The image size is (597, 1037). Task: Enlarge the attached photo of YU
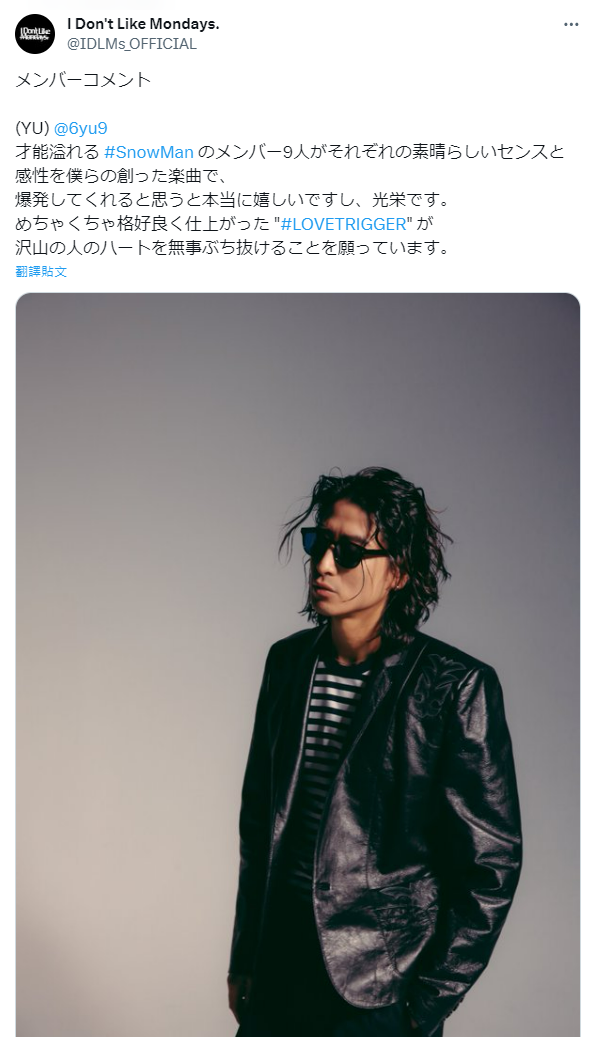(x=298, y=665)
